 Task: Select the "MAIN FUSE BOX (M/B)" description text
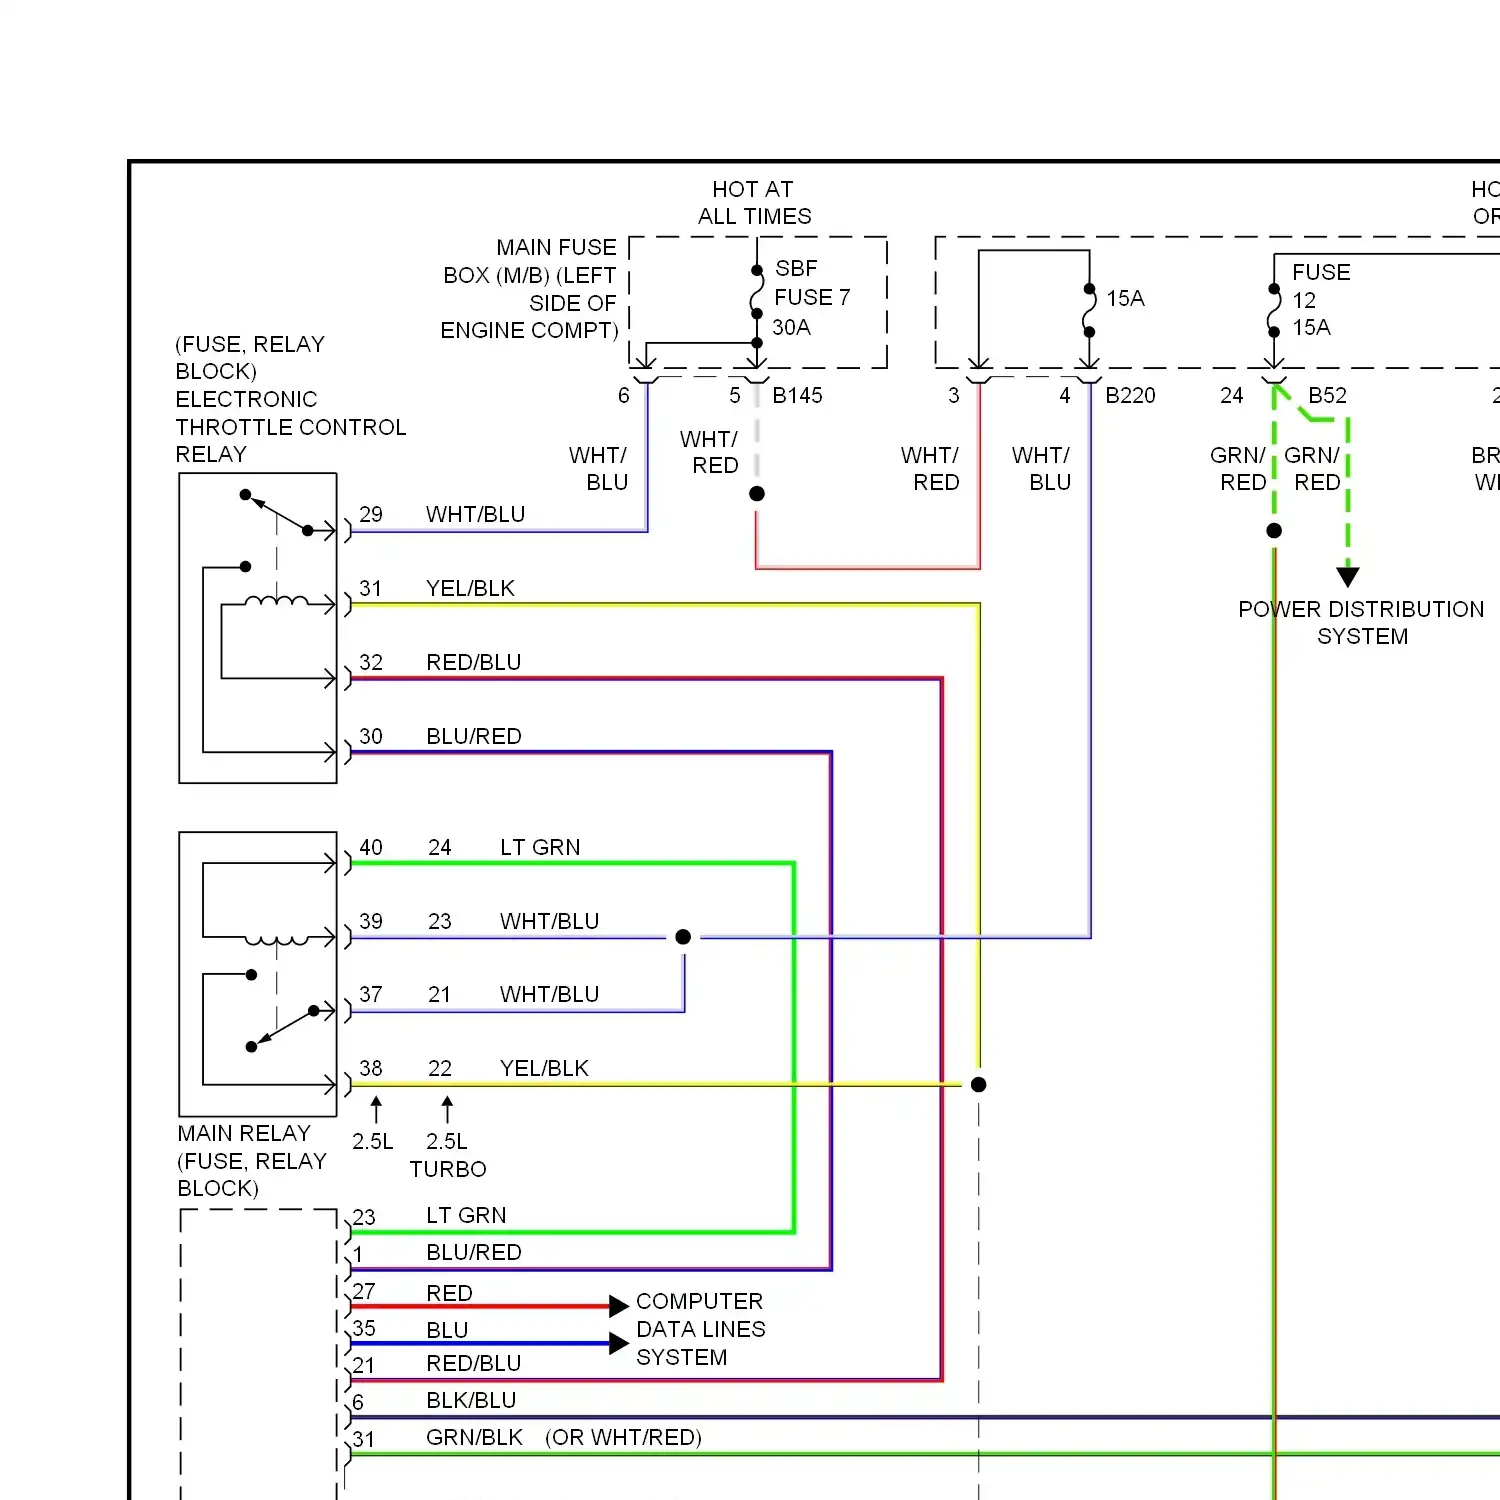click(x=529, y=289)
